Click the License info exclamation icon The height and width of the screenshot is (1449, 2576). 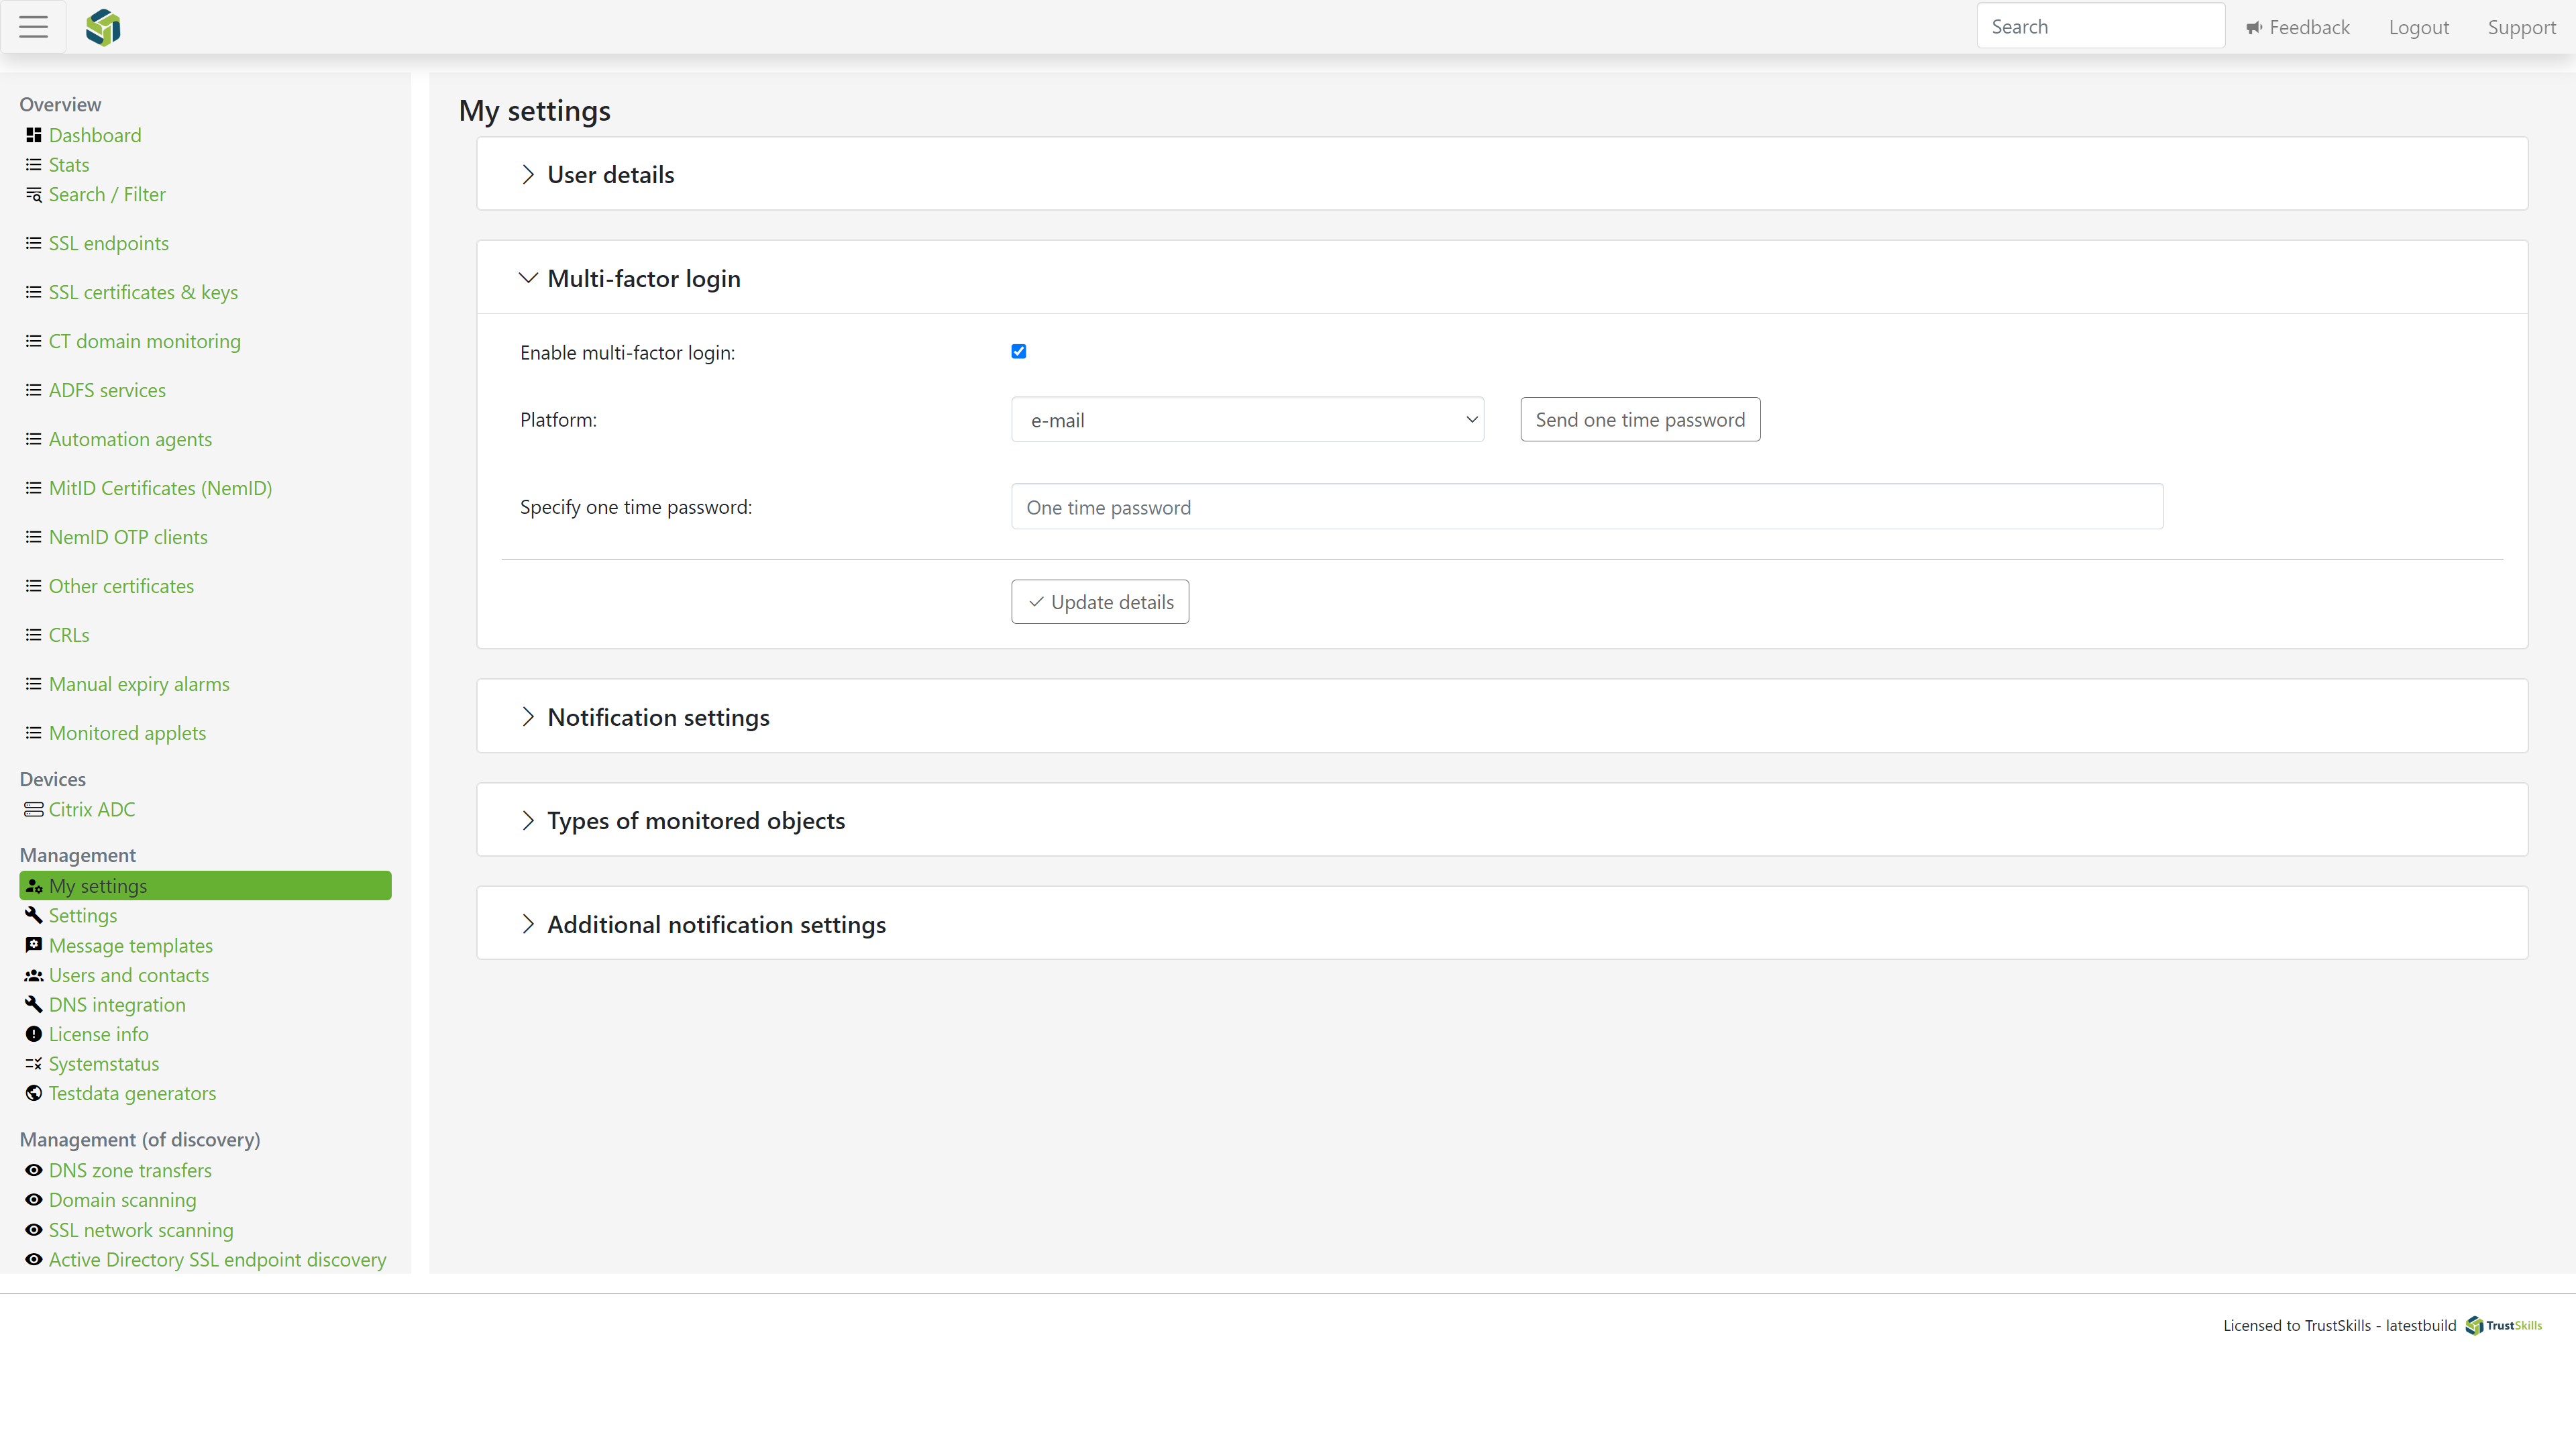pyautogui.click(x=33, y=1034)
